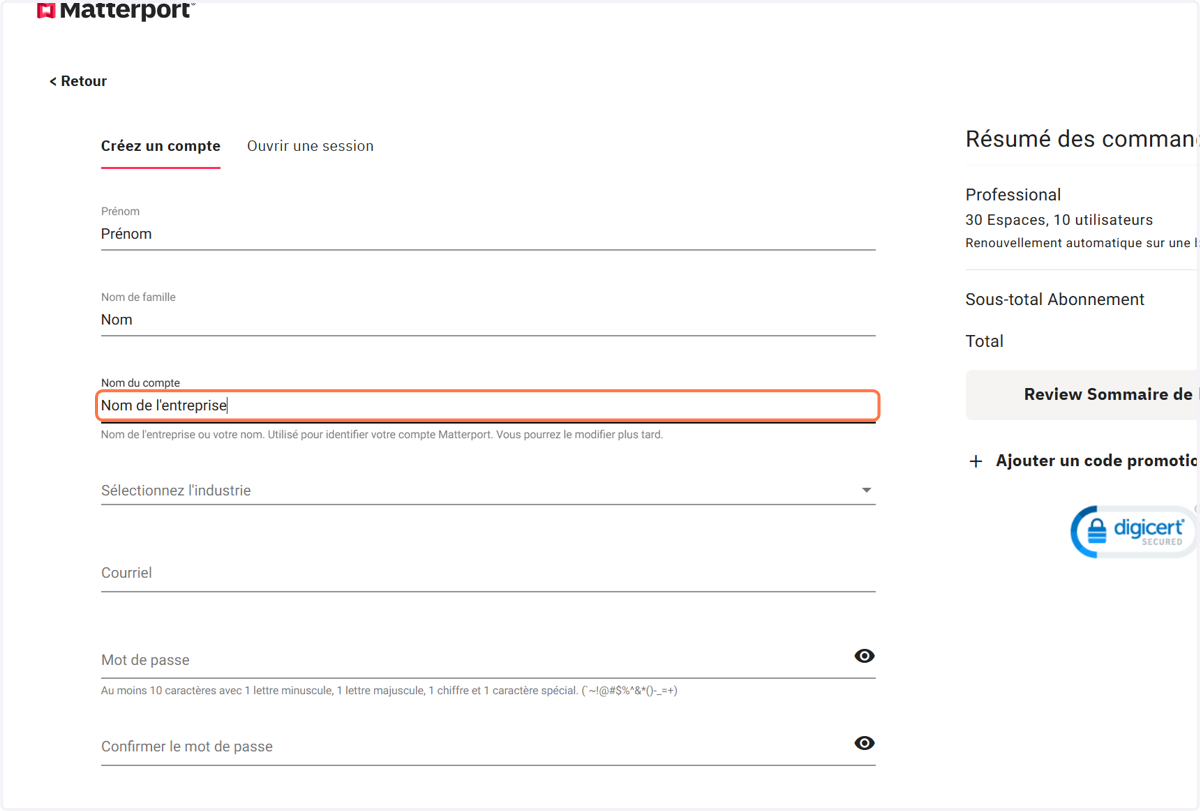Click the Professional plan name
This screenshot has height=811, width=1200.
[1013, 195]
